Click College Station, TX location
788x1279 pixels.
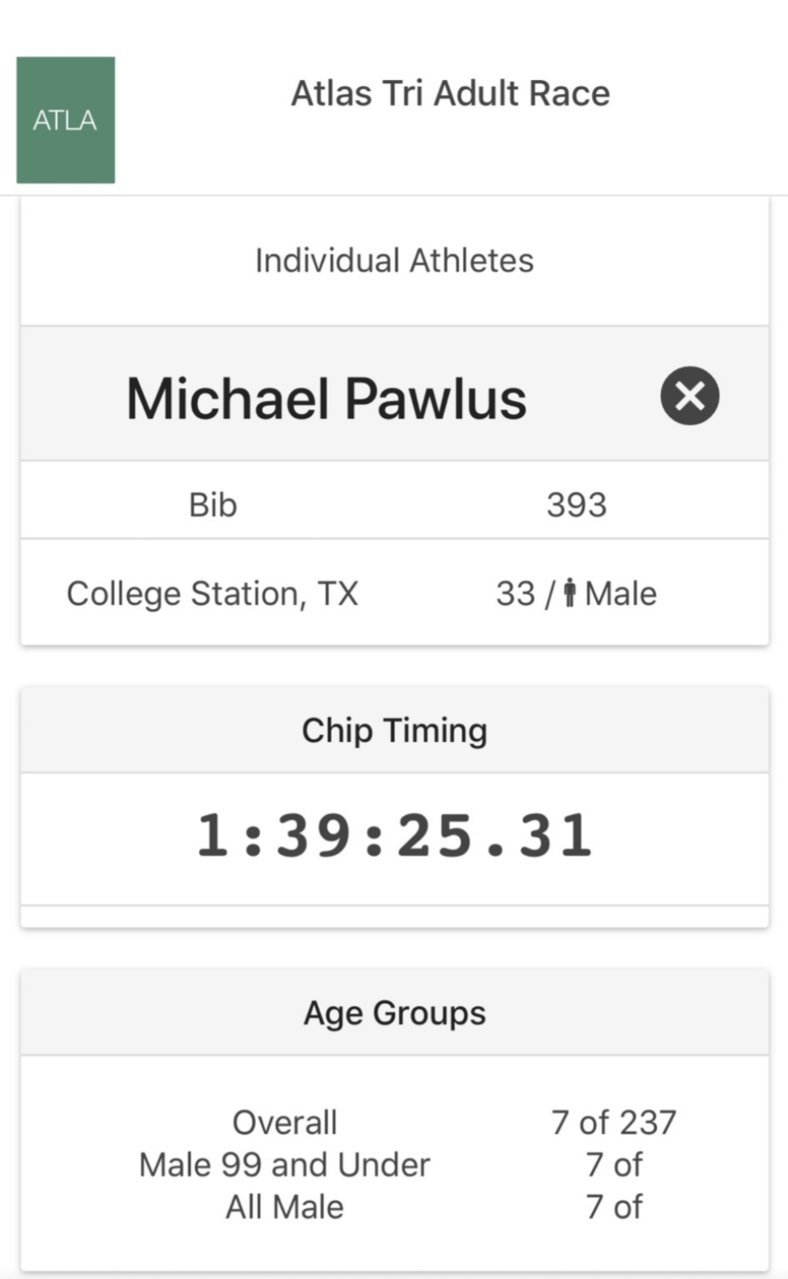[x=212, y=594]
